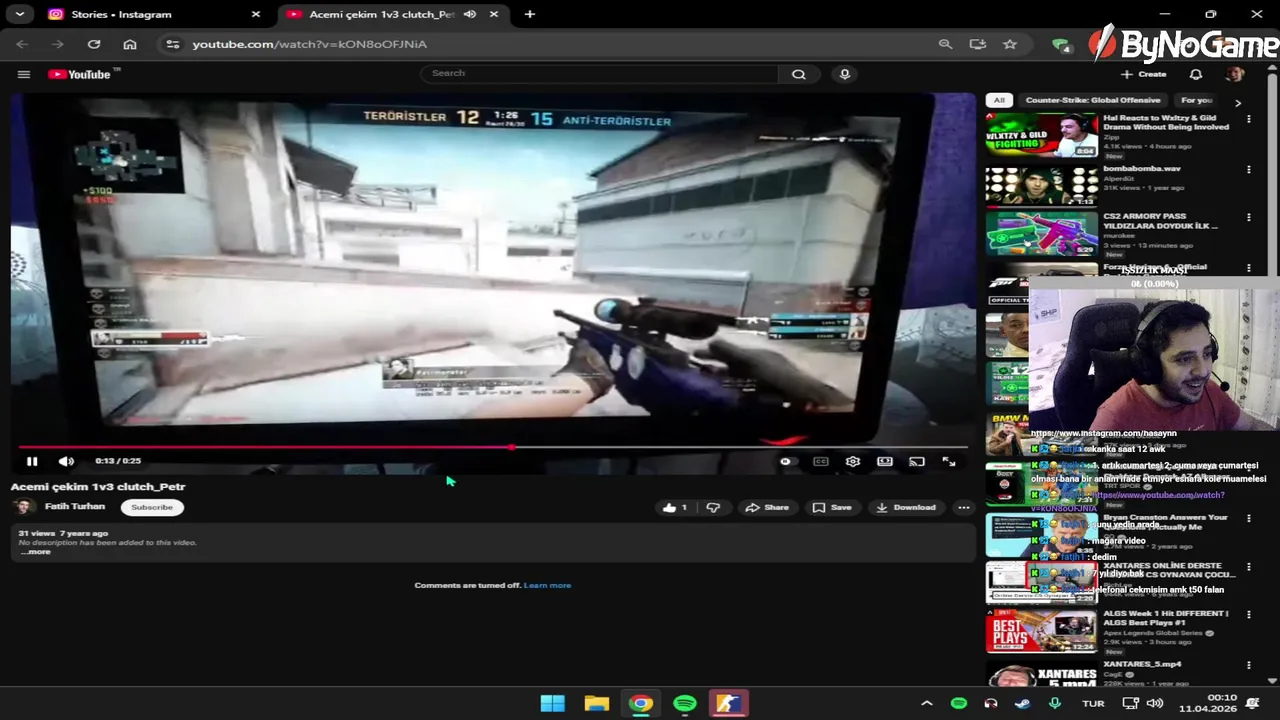Save the video to a playlist
1280x720 pixels.
click(832, 507)
